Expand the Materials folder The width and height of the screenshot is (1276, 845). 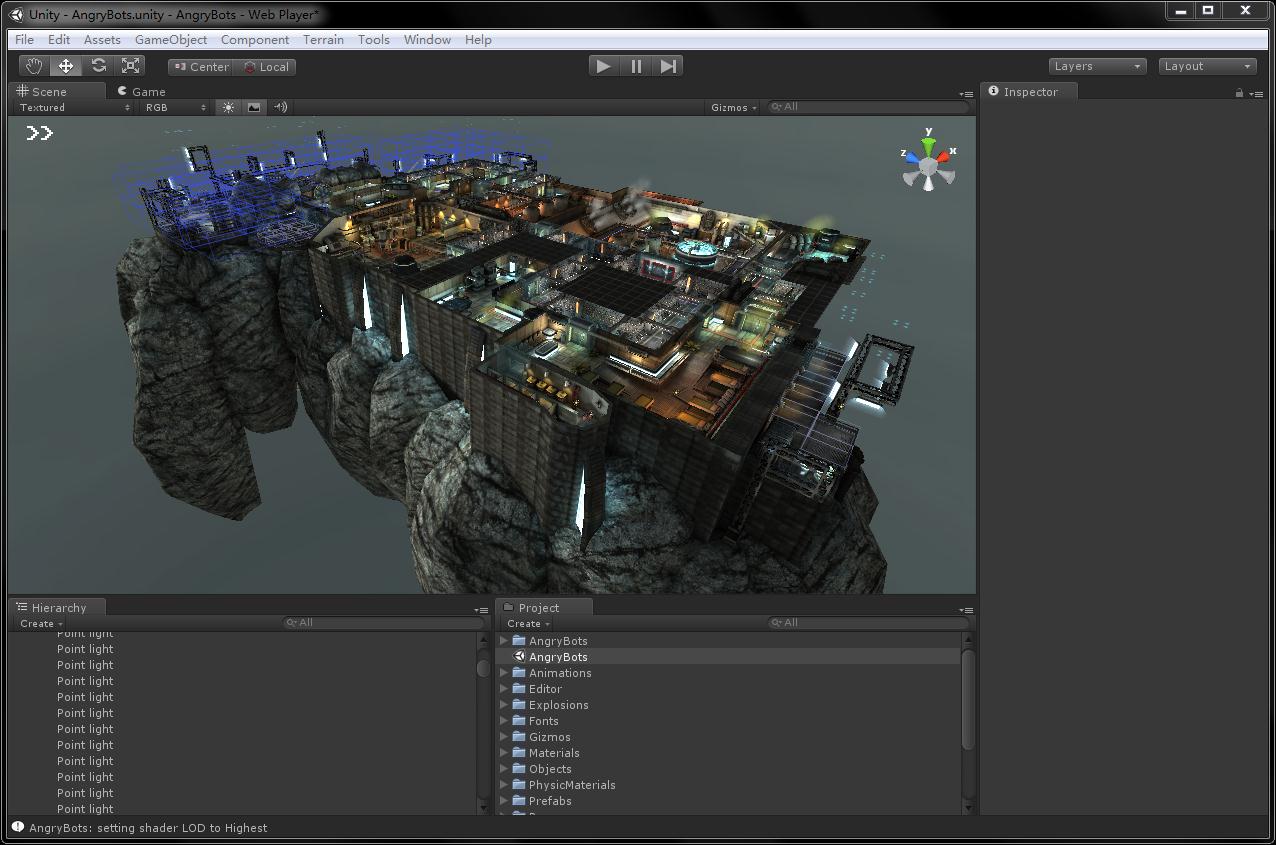(x=504, y=753)
